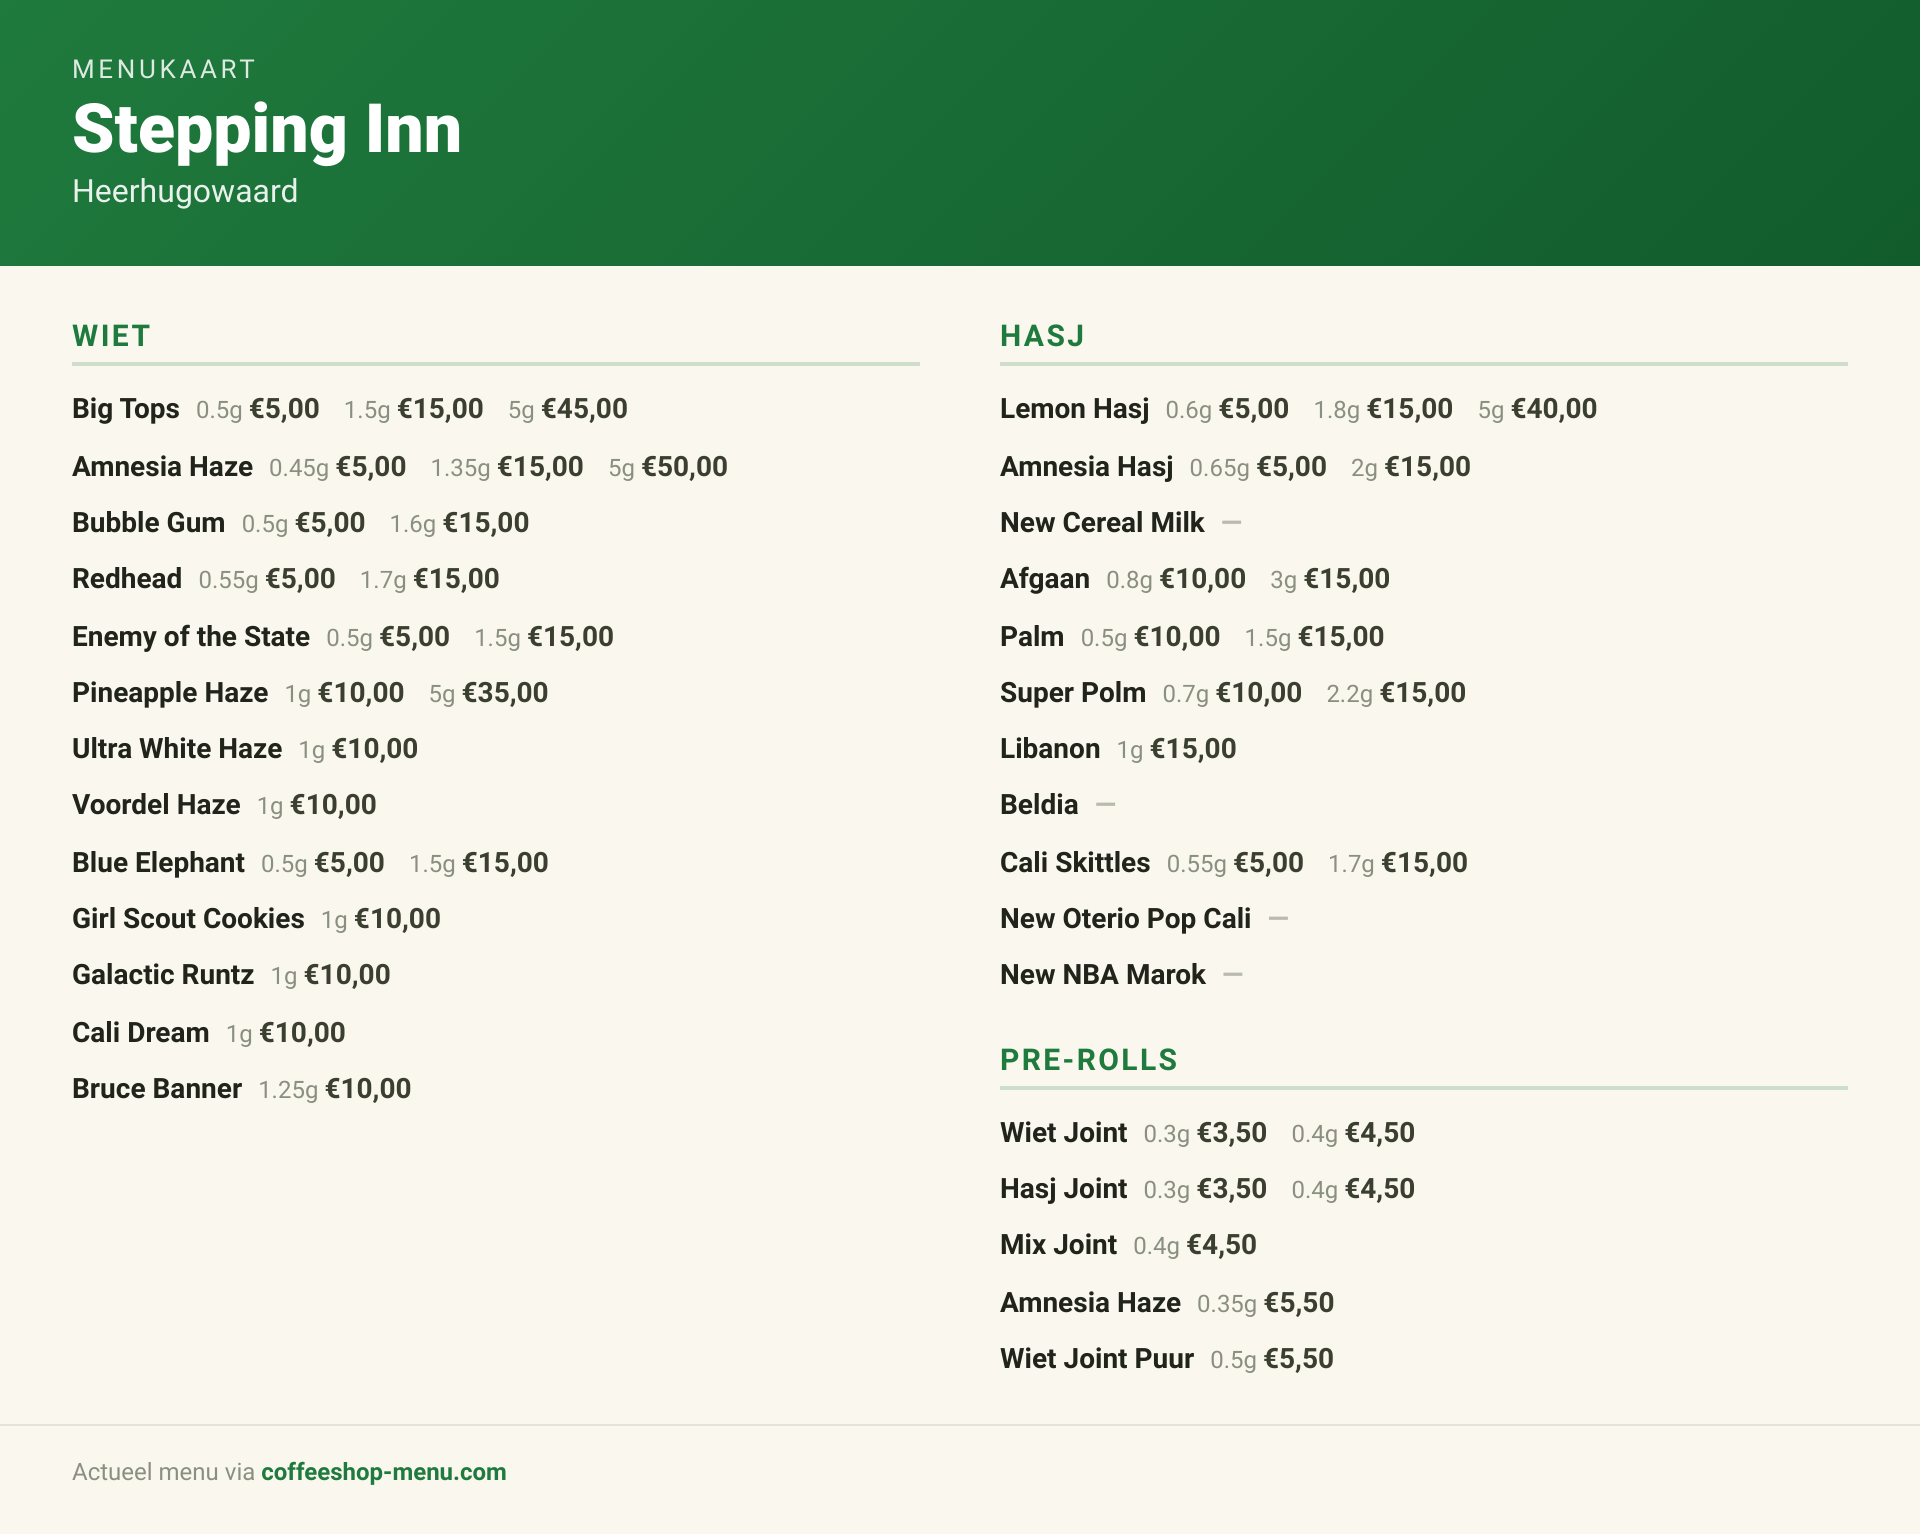Image resolution: width=1920 pixels, height=1534 pixels.
Task: Click the Amnesia Hasj item
Action: point(1086,467)
